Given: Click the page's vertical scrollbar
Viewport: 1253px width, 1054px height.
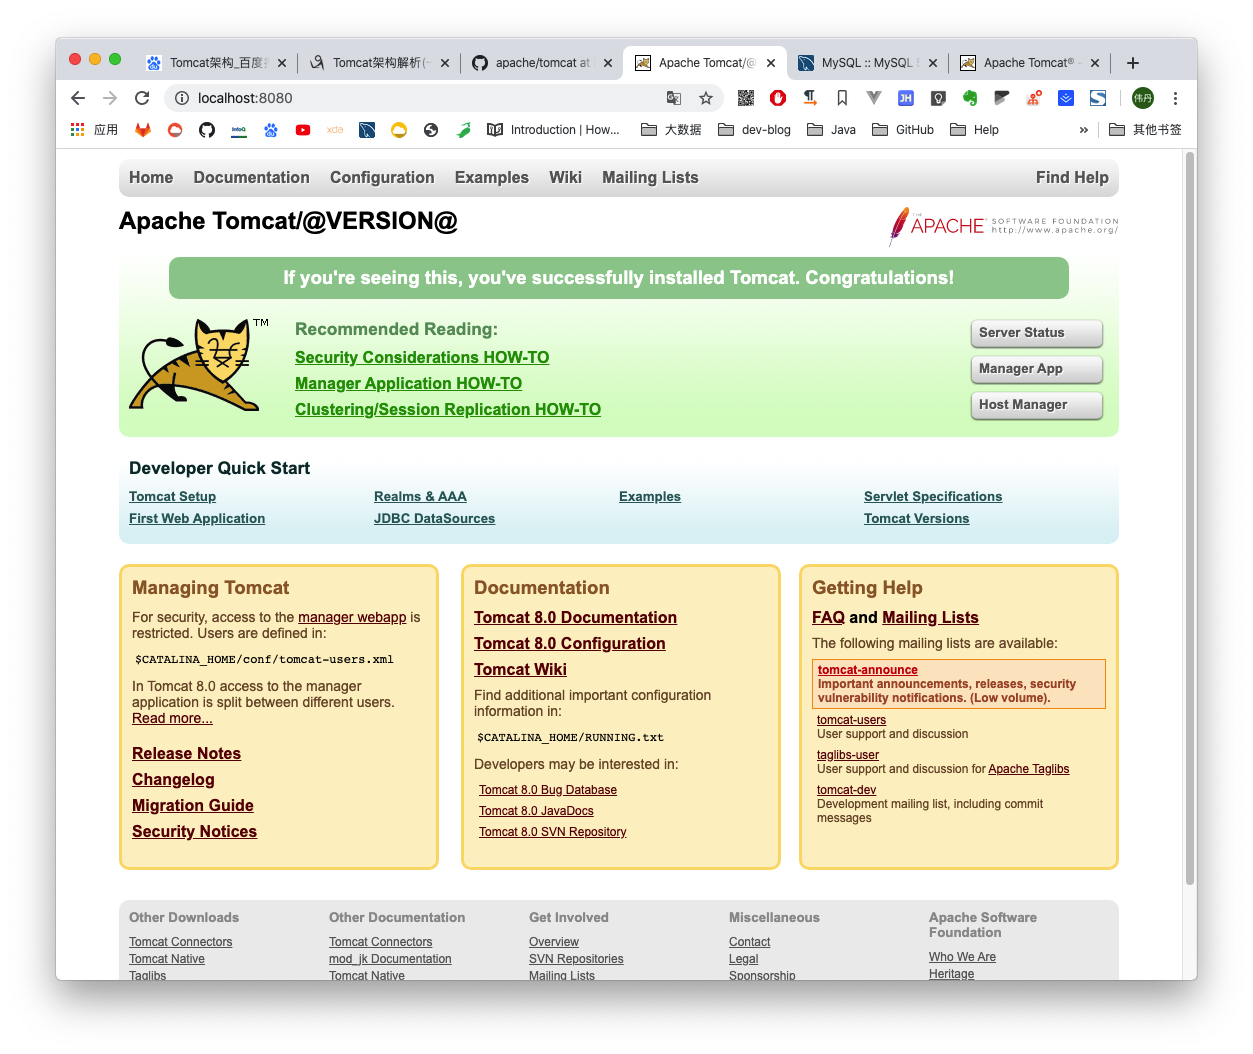Looking at the screenshot, I should [1190, 518].
